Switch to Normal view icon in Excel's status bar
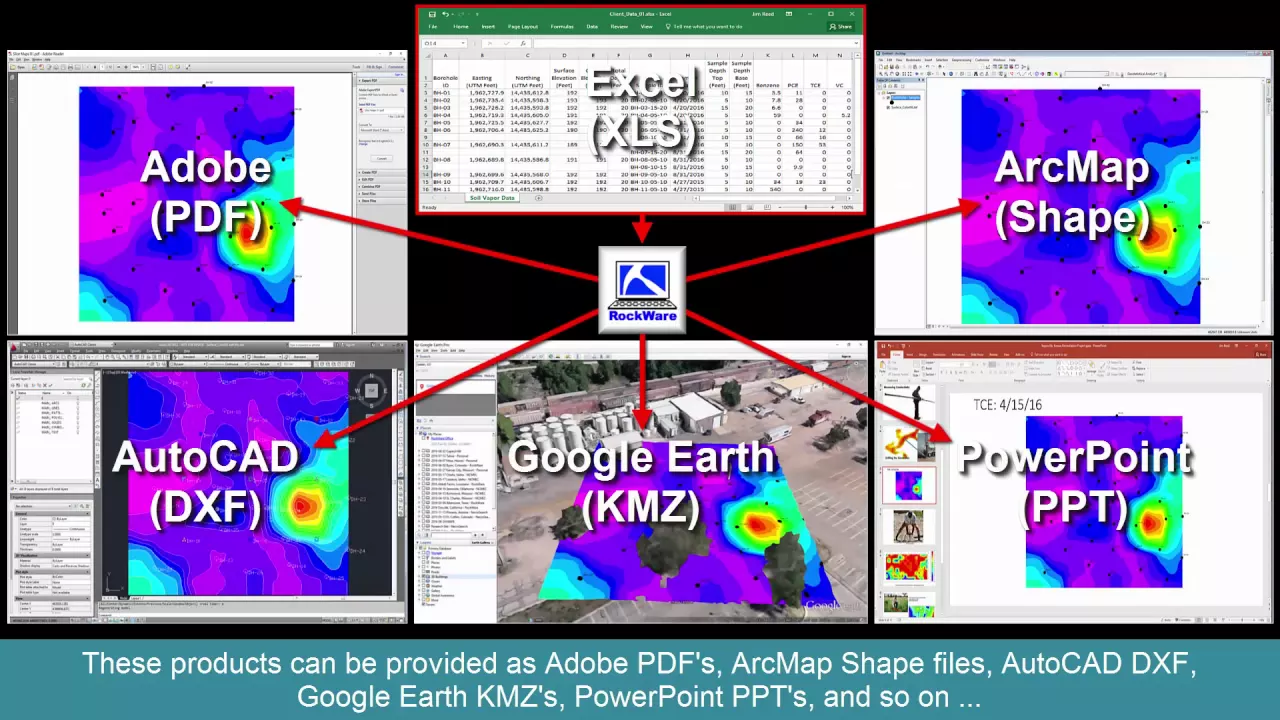1280x720 pixels. pyautogui.click(x=733, y=207)
